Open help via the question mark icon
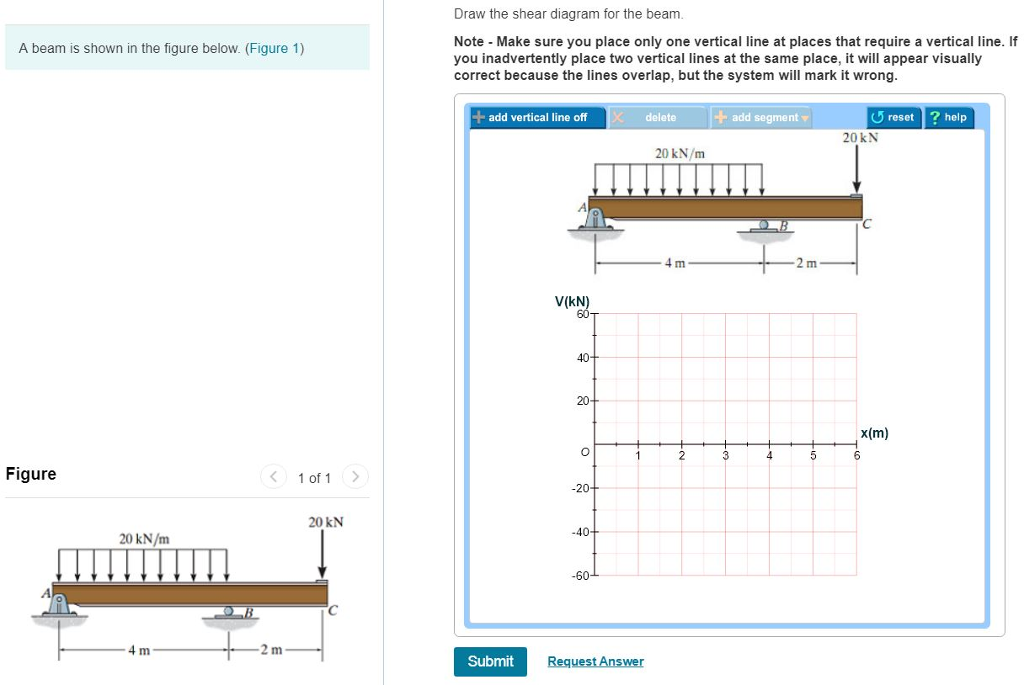This screenshot has height=685, width=1024. 934,118
